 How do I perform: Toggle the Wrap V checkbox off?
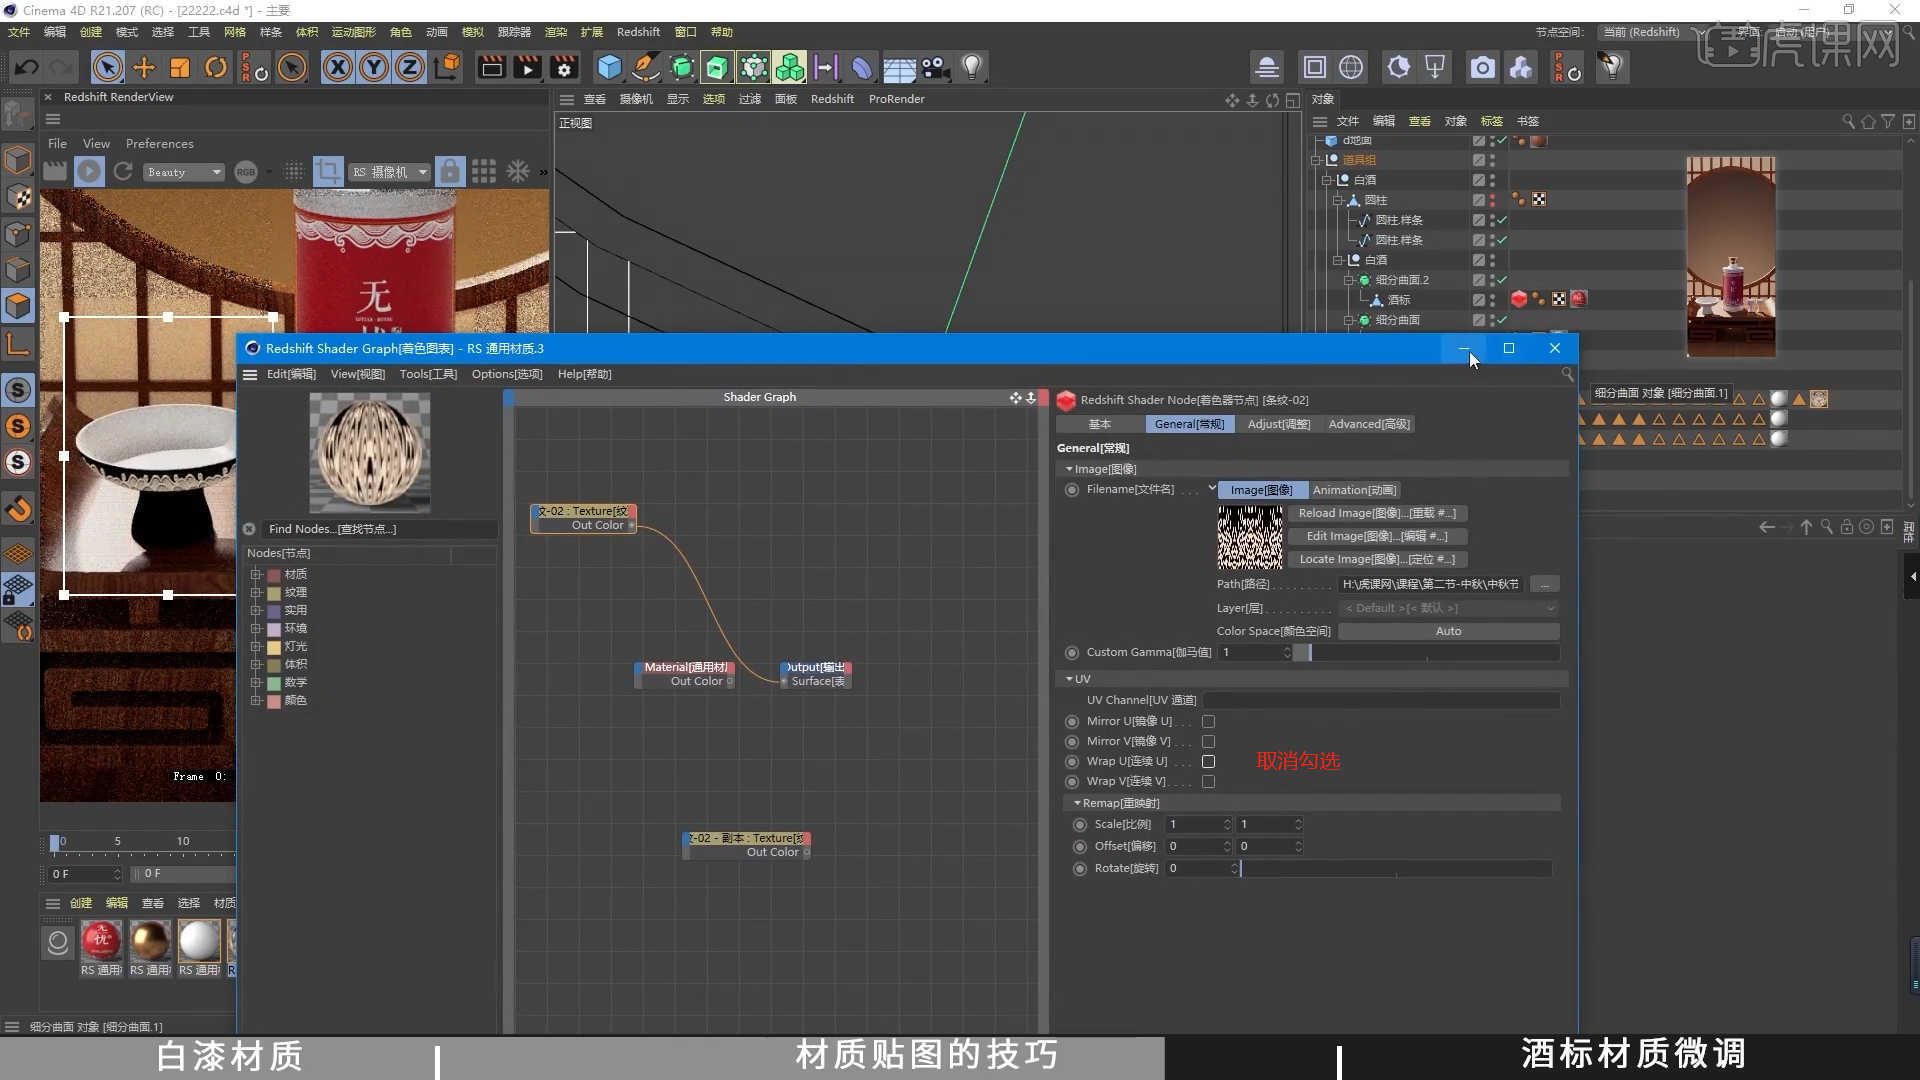click(x=1208, y=781)
